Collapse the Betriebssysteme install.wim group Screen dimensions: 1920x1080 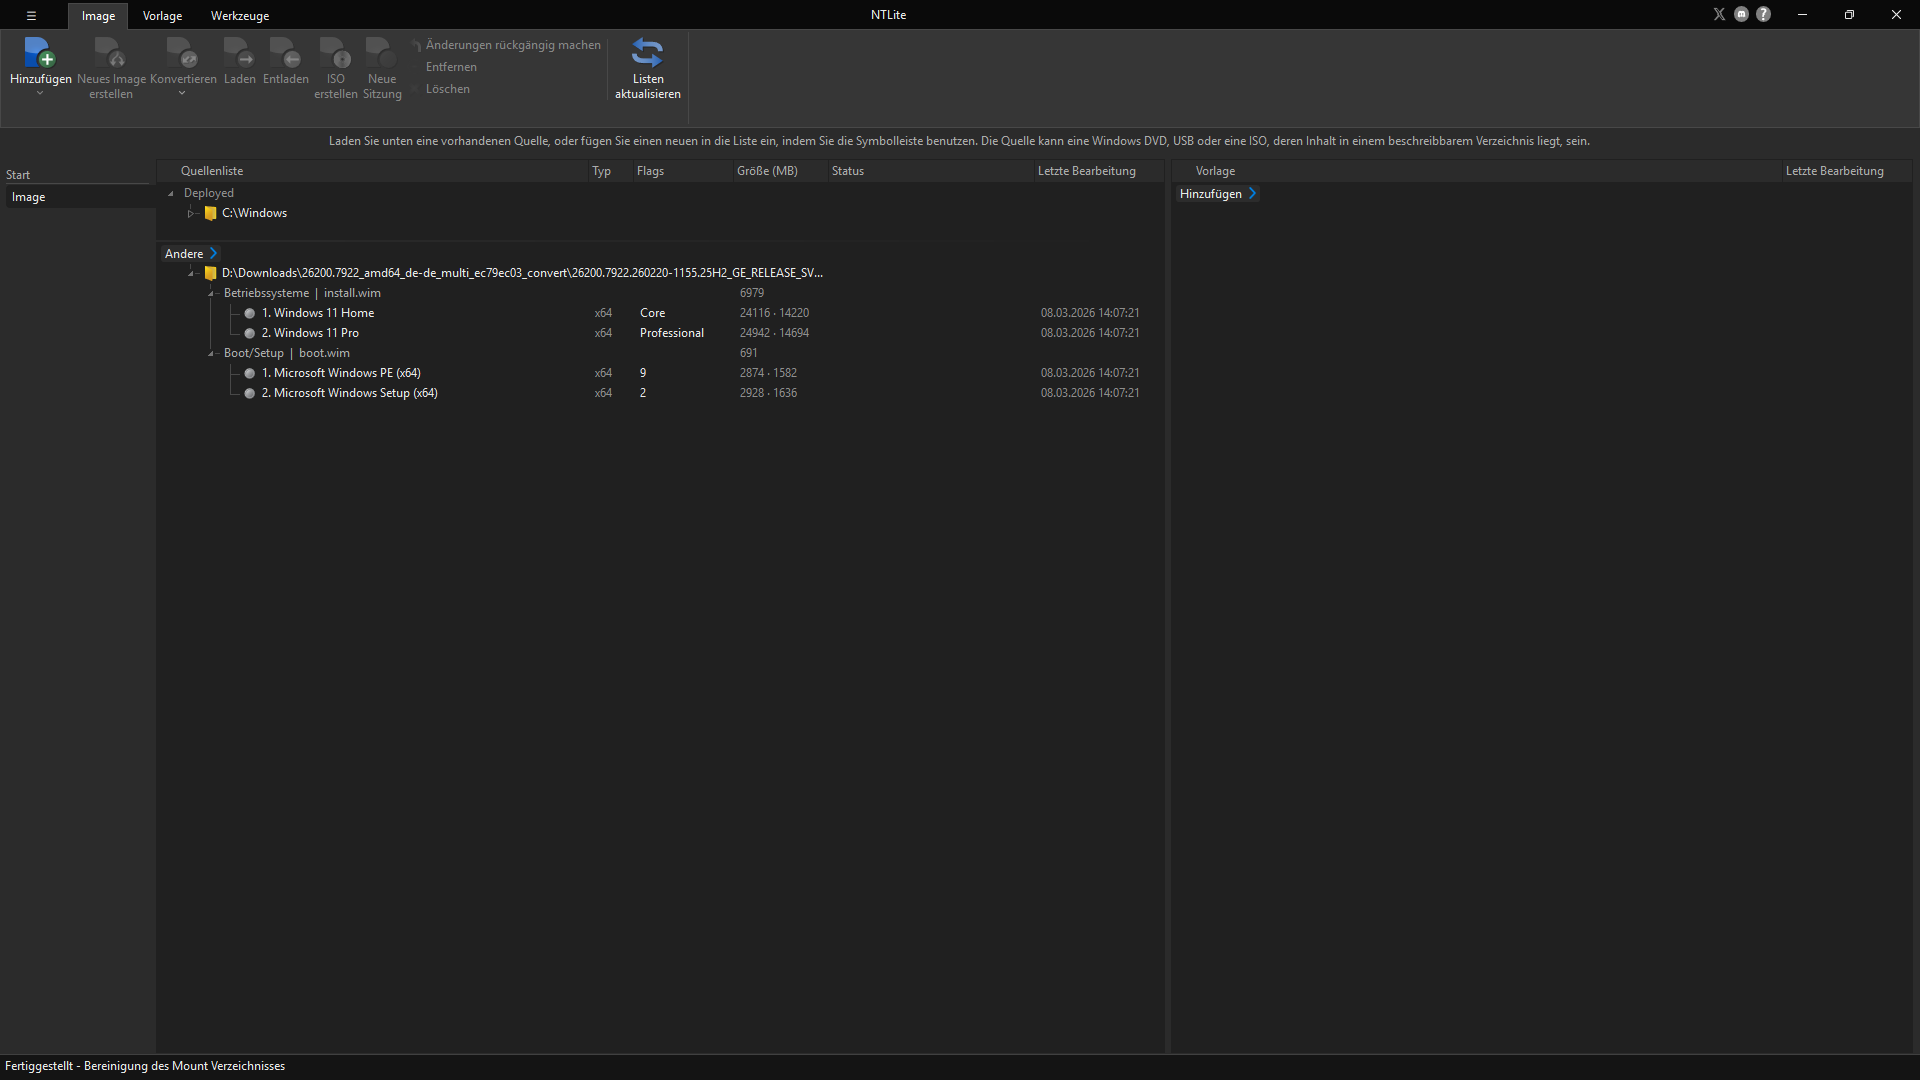(211, 294)
